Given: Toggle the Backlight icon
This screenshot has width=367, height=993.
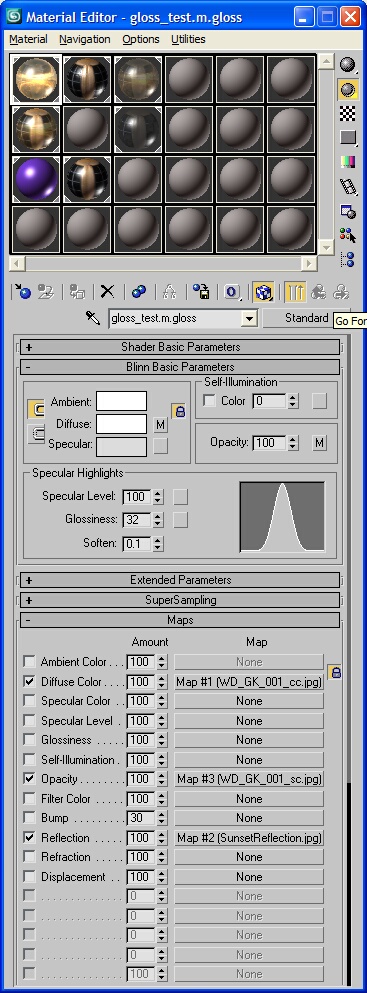Looking at the screenshot, I should pos(347,89).
